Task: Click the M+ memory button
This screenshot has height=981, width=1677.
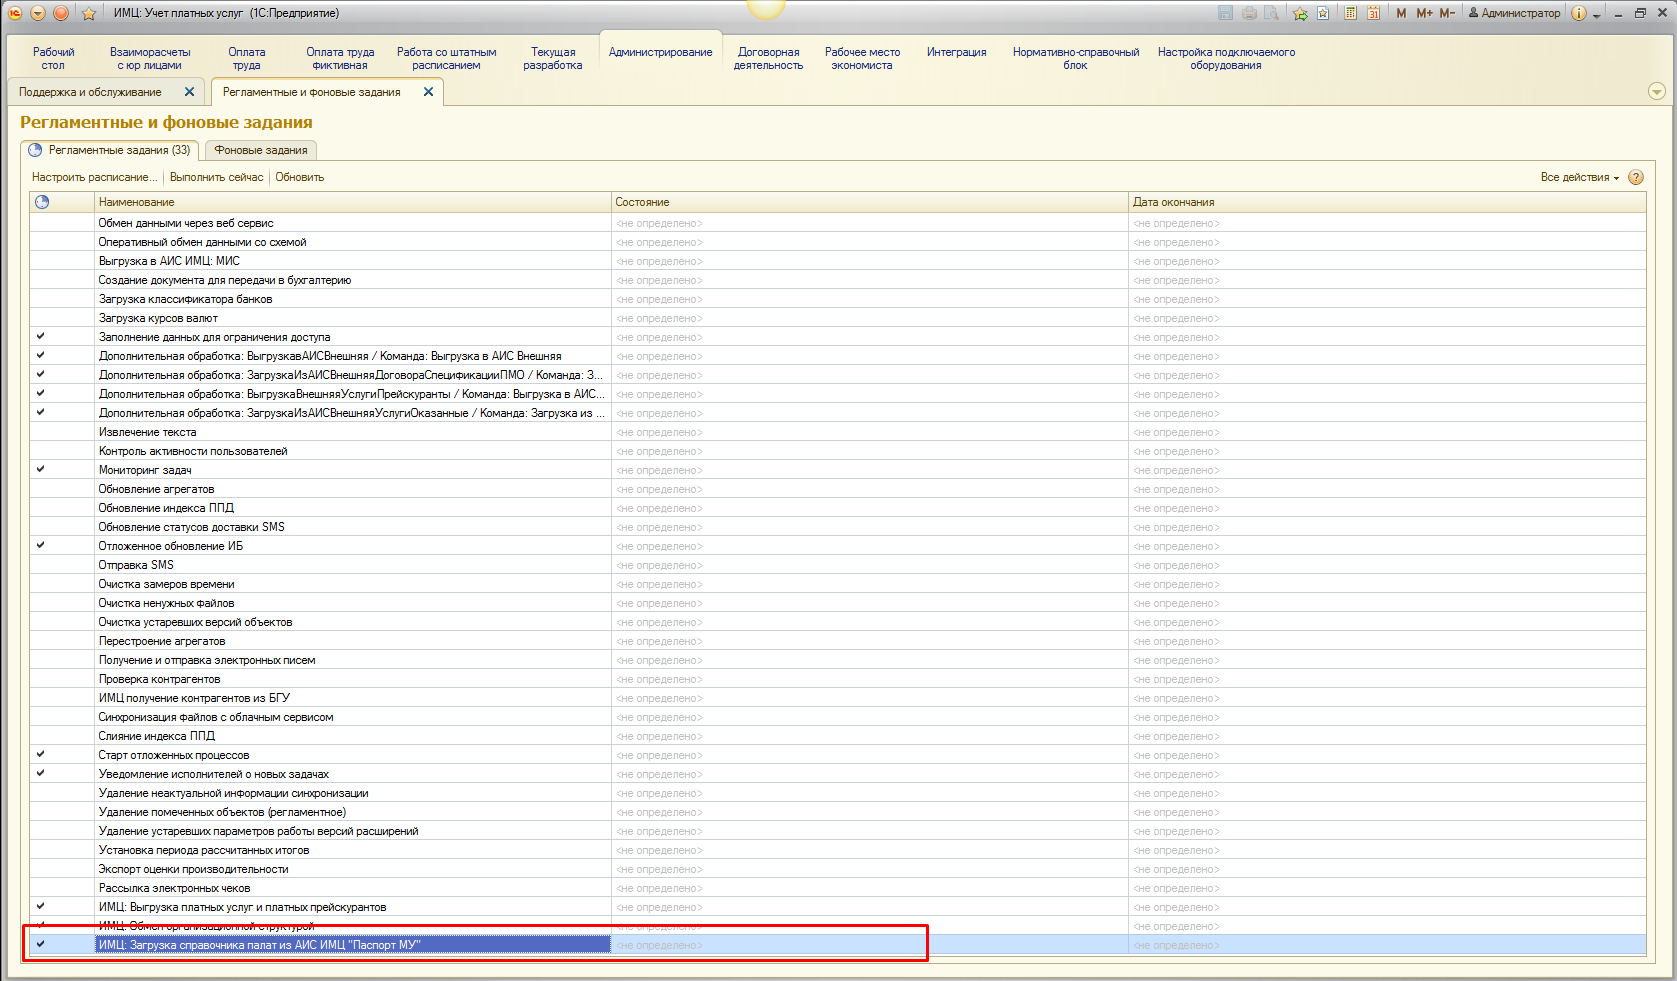Action: pyautogui.click(x=1424, y=13)
